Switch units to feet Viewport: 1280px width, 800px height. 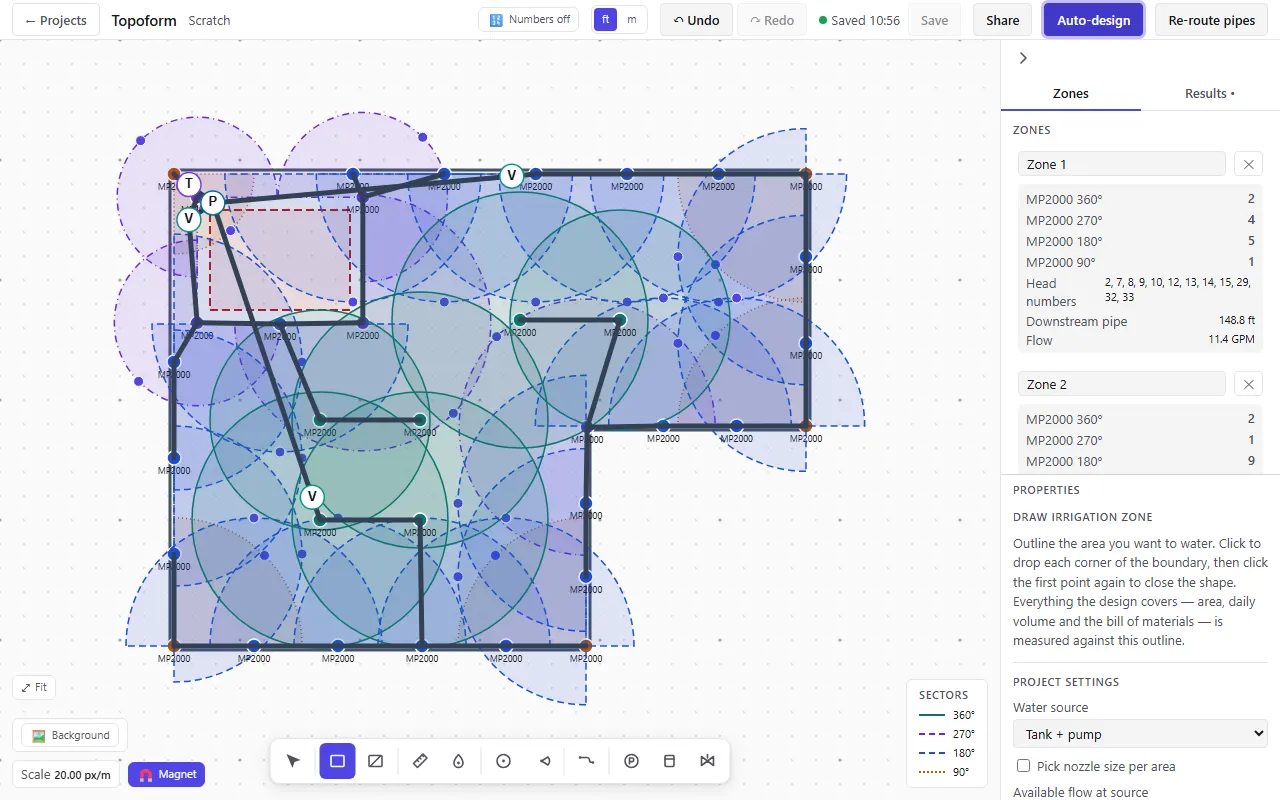605,20
